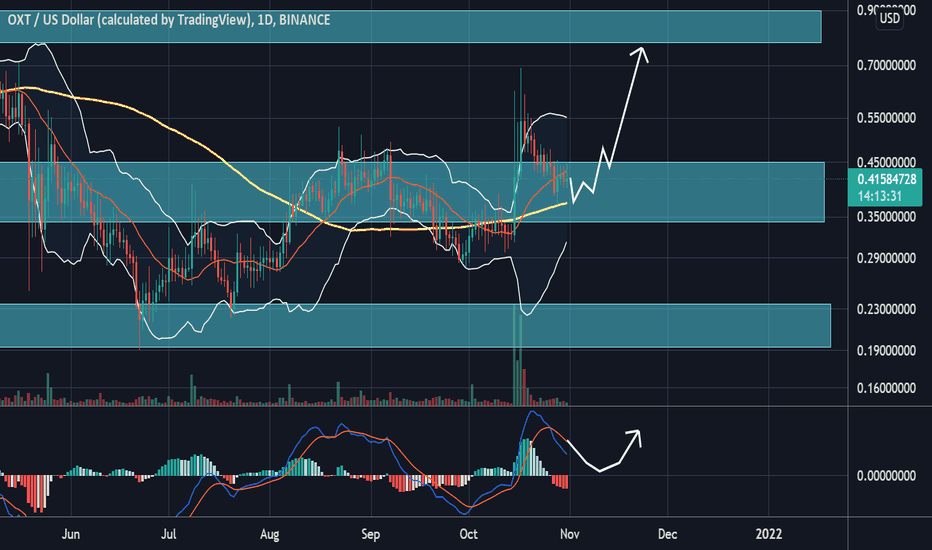932x550 pixels.
Task: Click the OXT / US Dollar chart title
Action: 168,20
